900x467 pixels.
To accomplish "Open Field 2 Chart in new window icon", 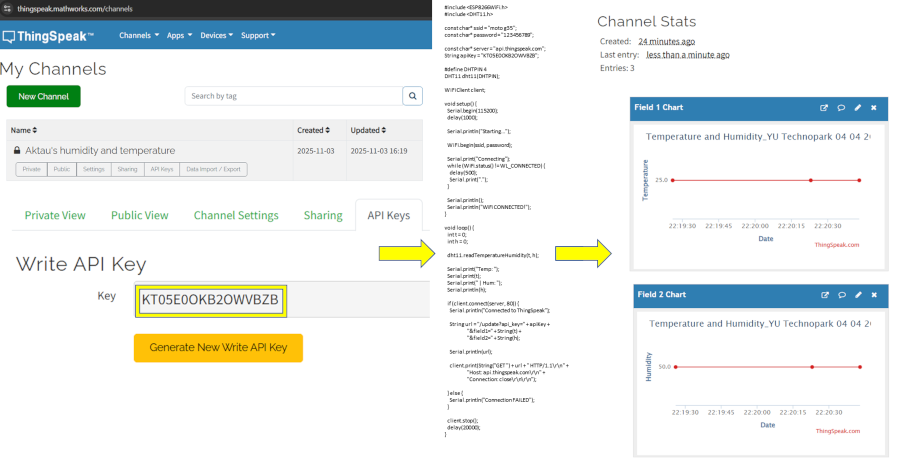I will pos(825,295).
